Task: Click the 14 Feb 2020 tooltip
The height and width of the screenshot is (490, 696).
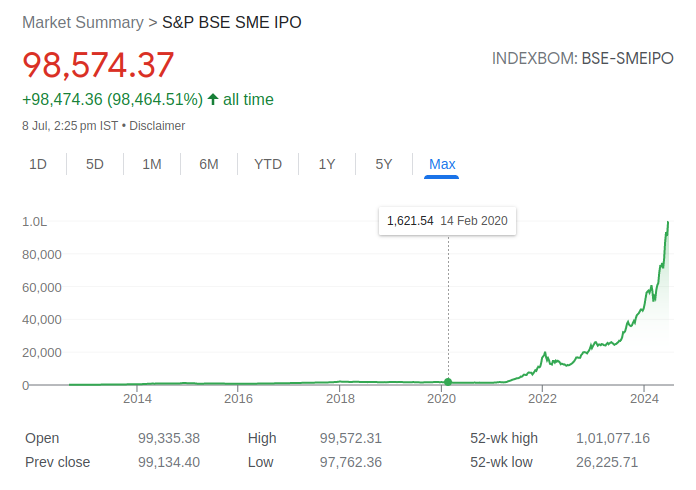Action: coord(447,220)
